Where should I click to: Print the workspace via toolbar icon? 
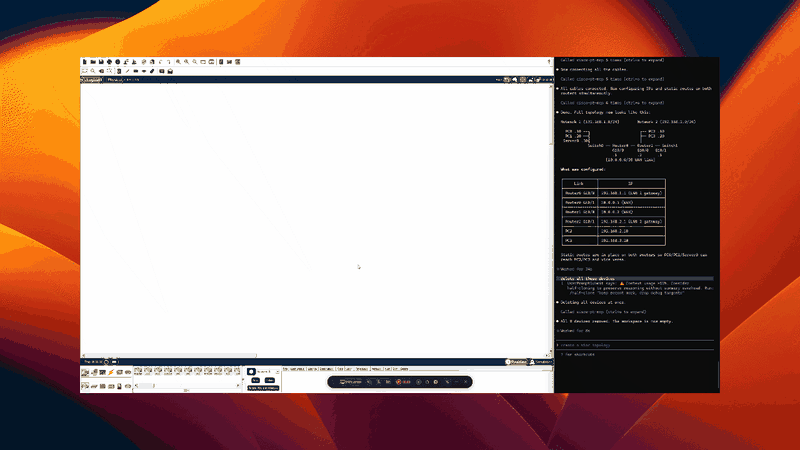(x=109, y=62)
